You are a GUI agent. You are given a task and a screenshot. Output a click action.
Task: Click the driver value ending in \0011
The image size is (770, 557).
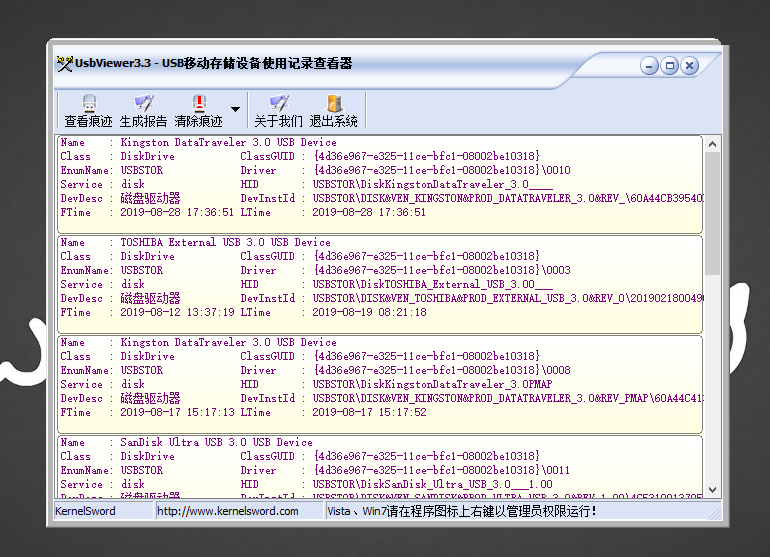click(x=442, y=471)
